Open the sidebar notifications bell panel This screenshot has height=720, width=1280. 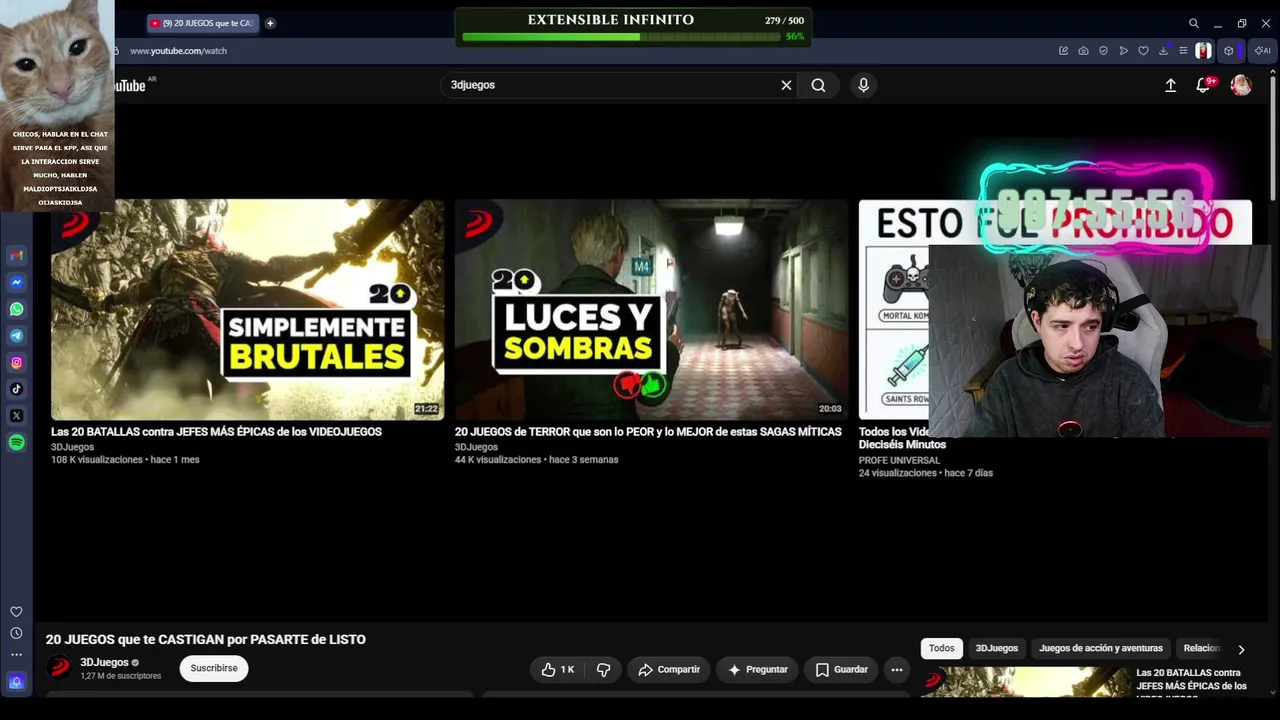click(x=16, y=682)
